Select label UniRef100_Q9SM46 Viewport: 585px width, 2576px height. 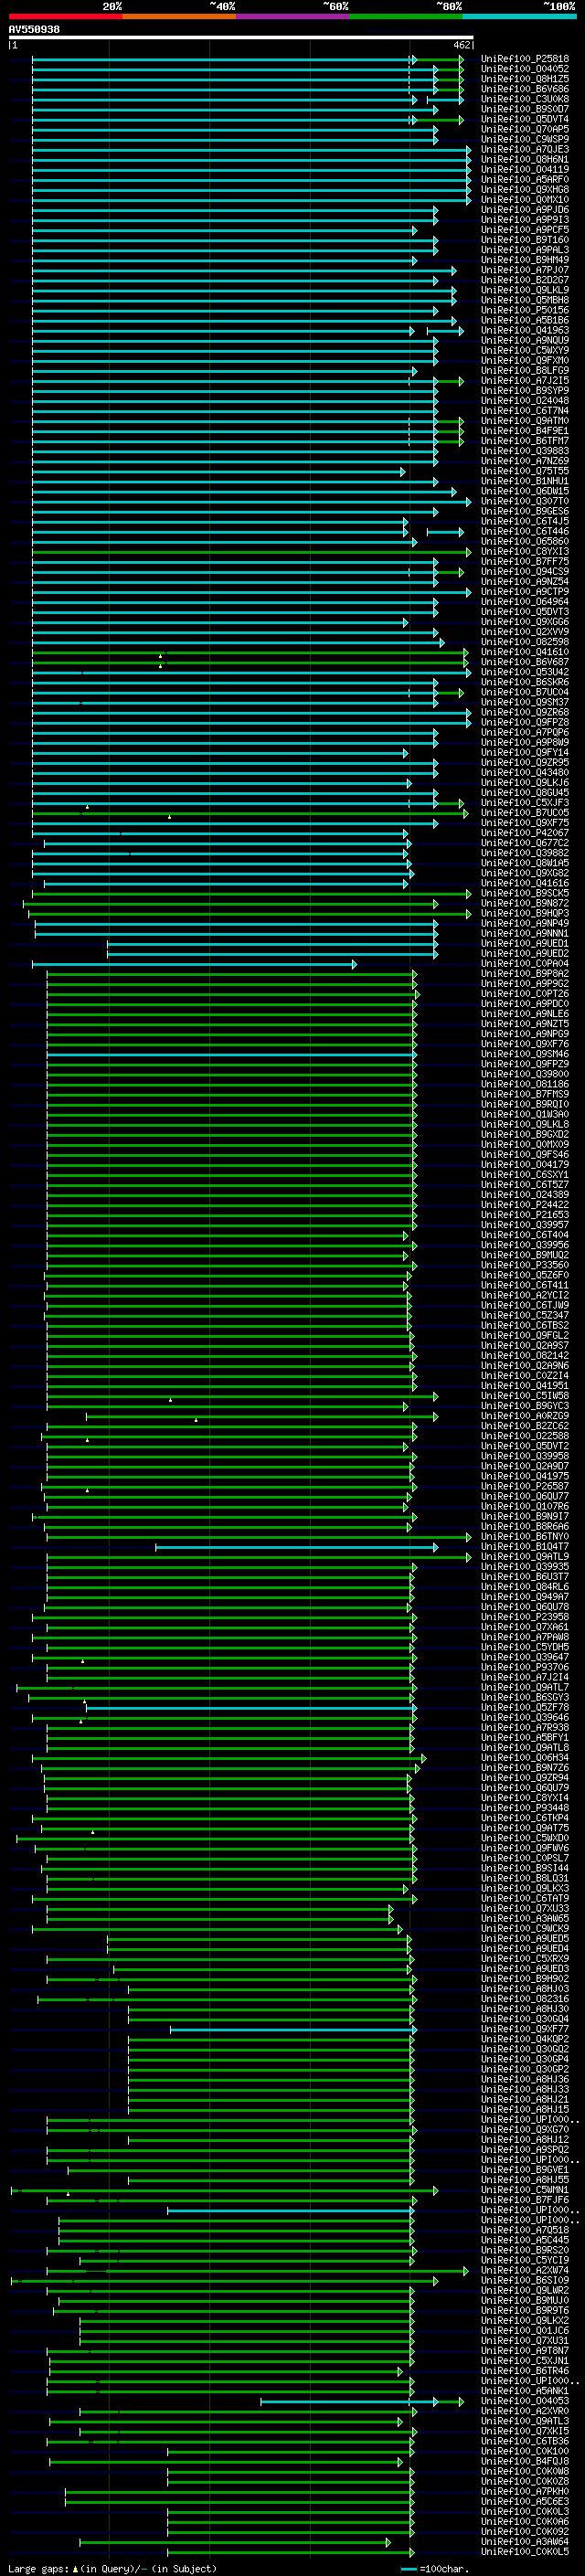click(525, 1053)
